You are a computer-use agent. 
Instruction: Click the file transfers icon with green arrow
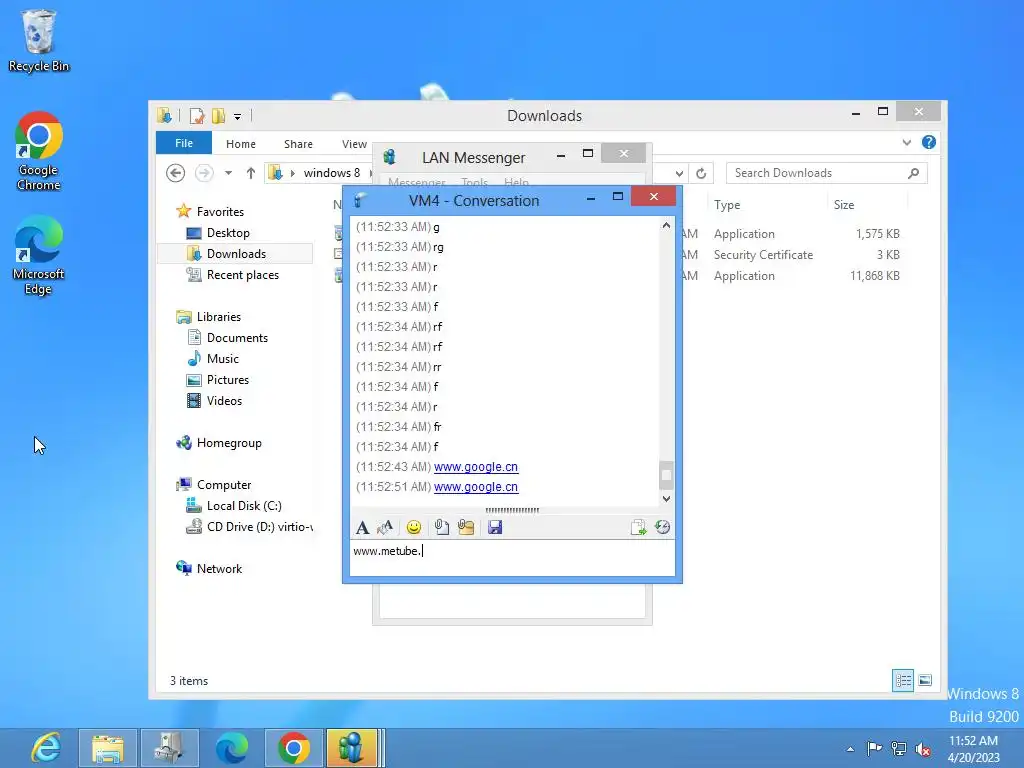pyautogui.click(x=638, y=528)
